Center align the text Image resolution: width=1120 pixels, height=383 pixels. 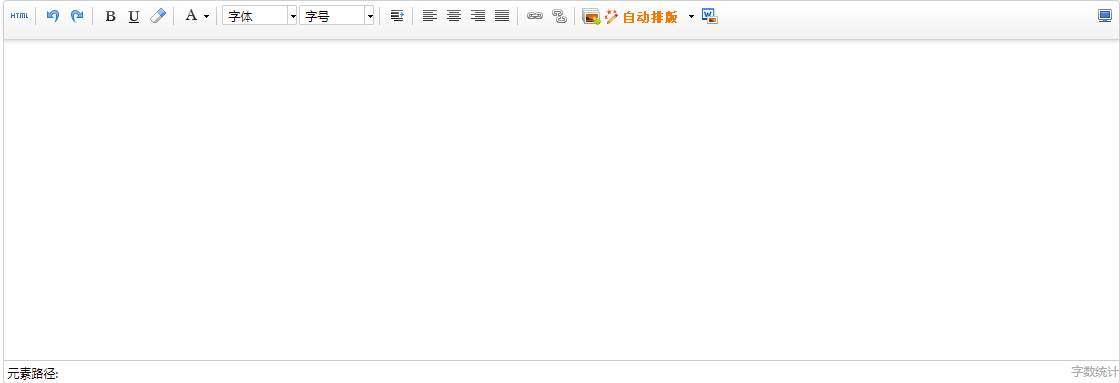(x=454, y=16)
